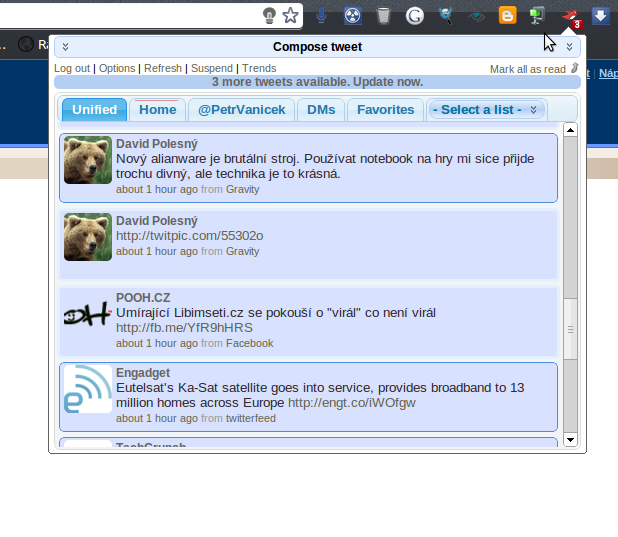Expand Compose tweet with right chevron
The width and height of the screenshot is (618, 537).
(570, 47)
